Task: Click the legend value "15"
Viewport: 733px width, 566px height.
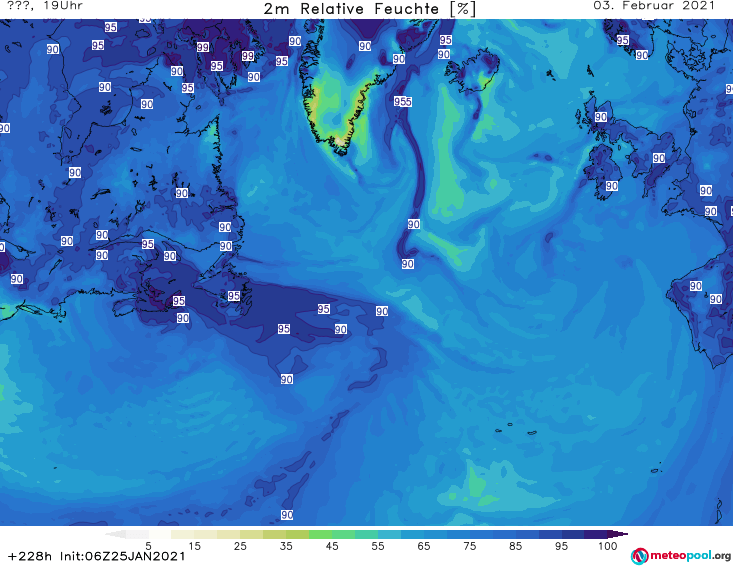Action: [194, 545]
